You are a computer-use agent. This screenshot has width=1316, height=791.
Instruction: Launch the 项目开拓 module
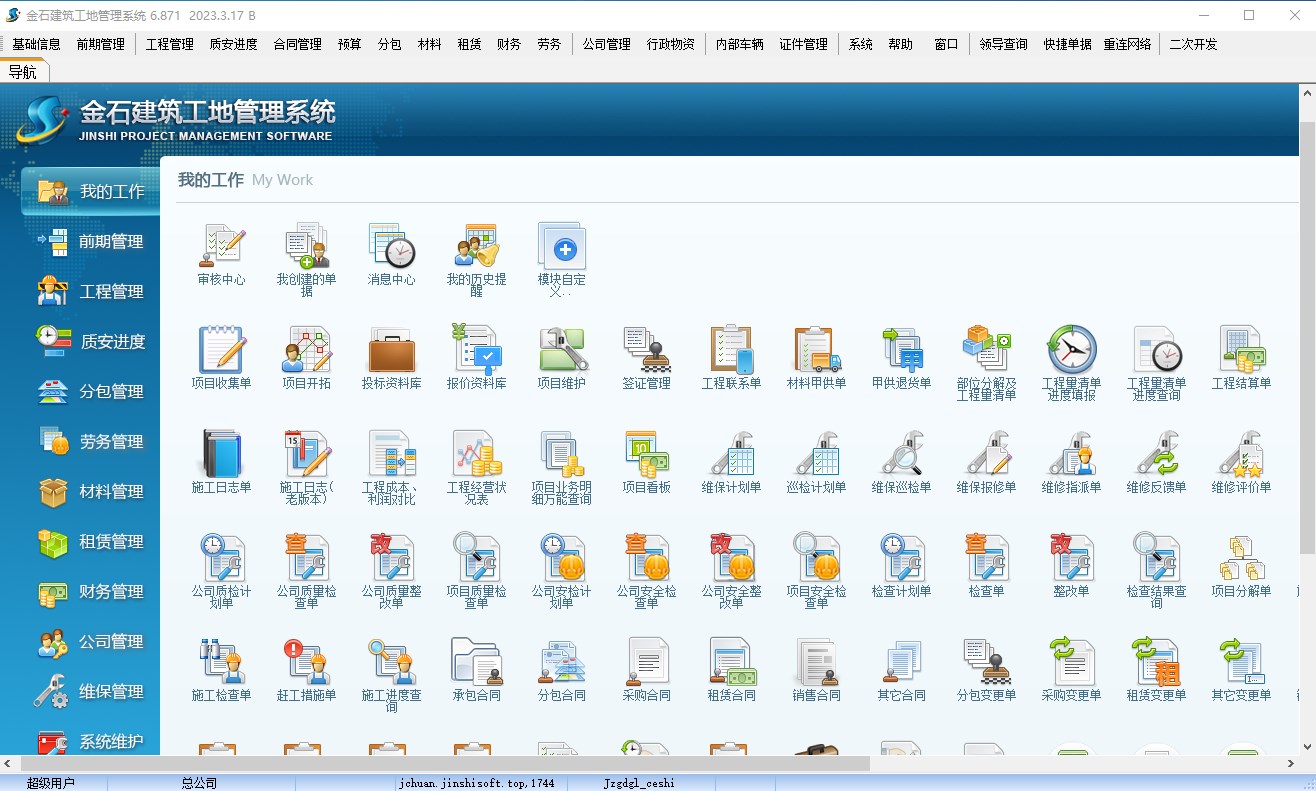coord(306,350)
